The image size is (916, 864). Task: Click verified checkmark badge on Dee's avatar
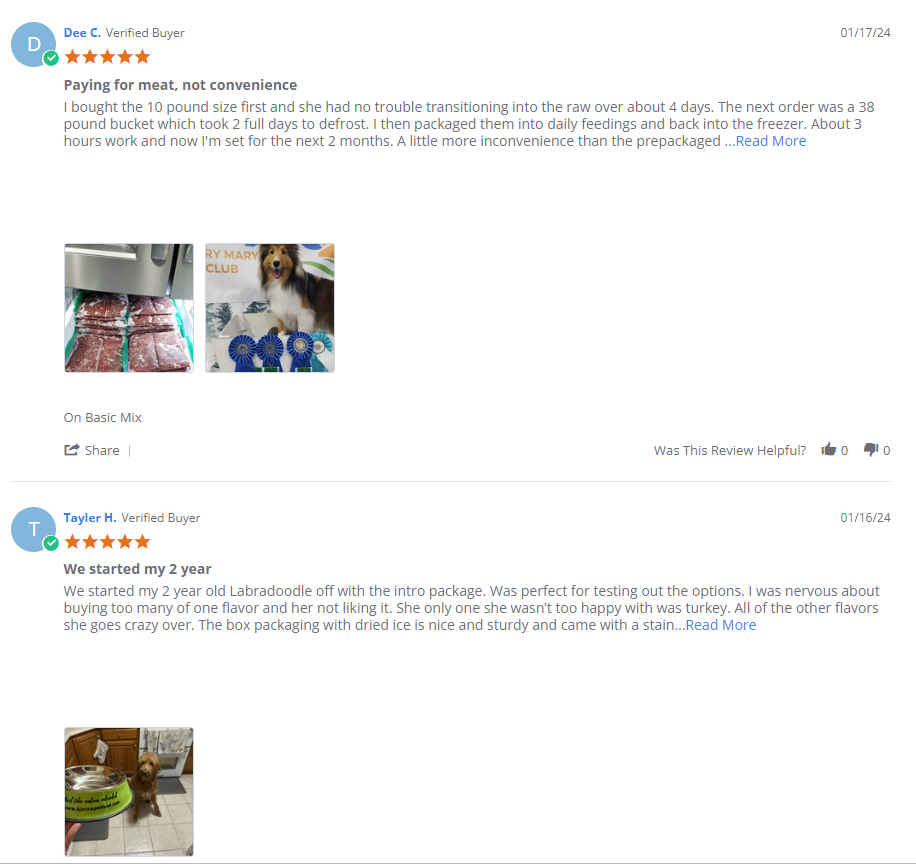tap(51, 58)
